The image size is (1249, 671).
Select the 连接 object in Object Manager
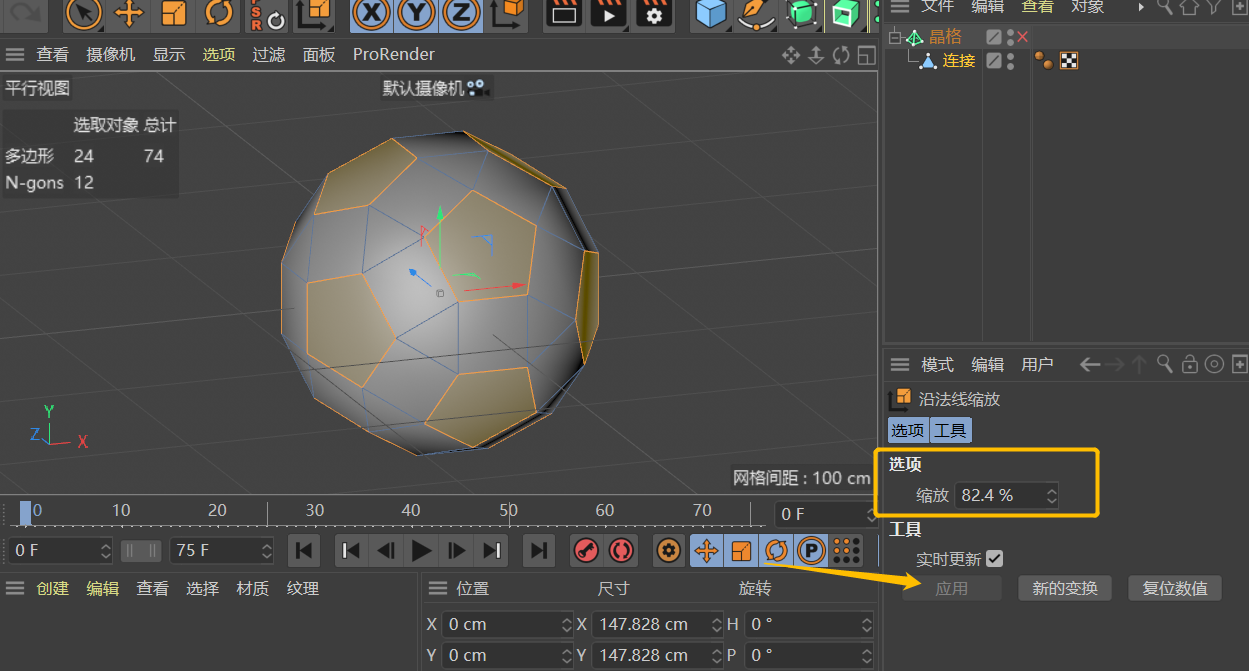point(959,61)
